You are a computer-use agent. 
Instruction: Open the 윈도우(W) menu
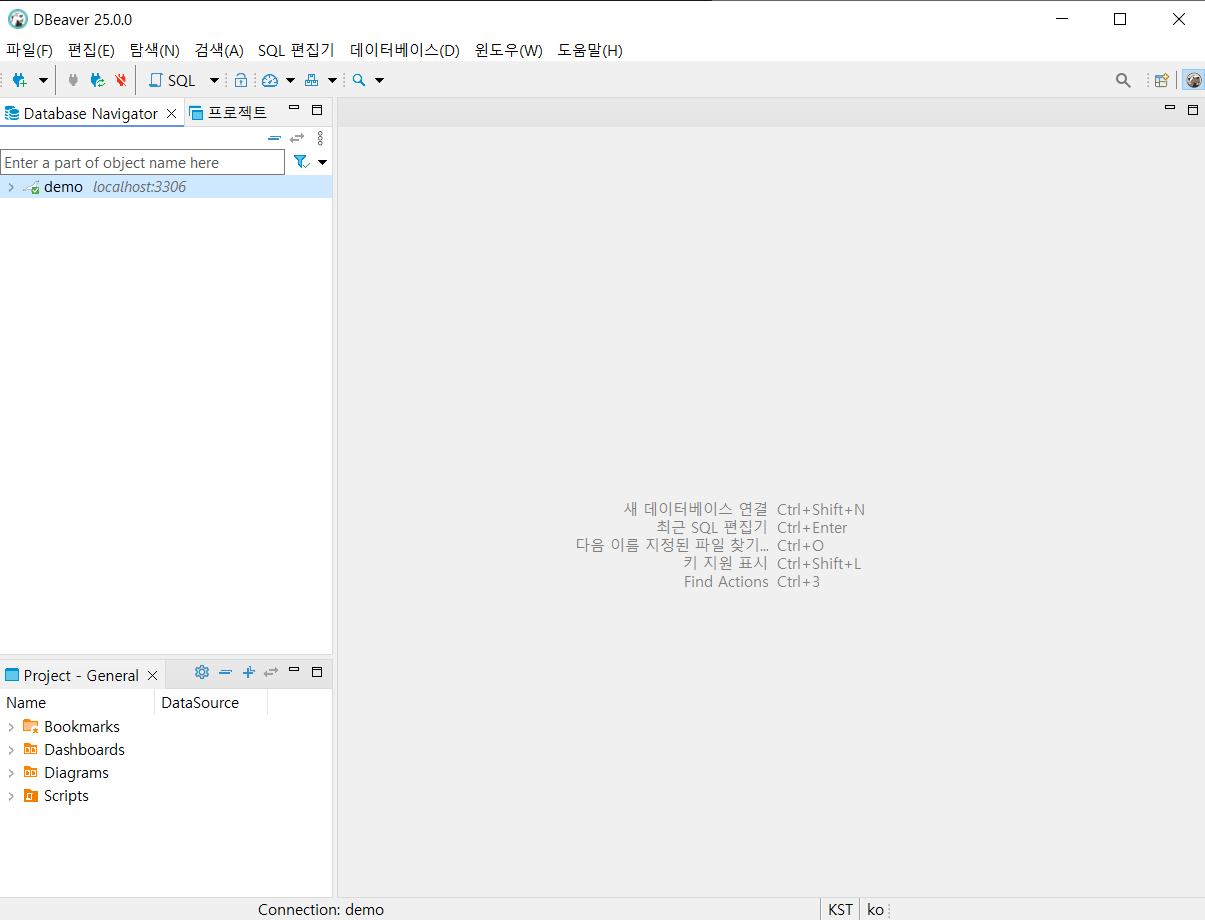pos(509,50)
